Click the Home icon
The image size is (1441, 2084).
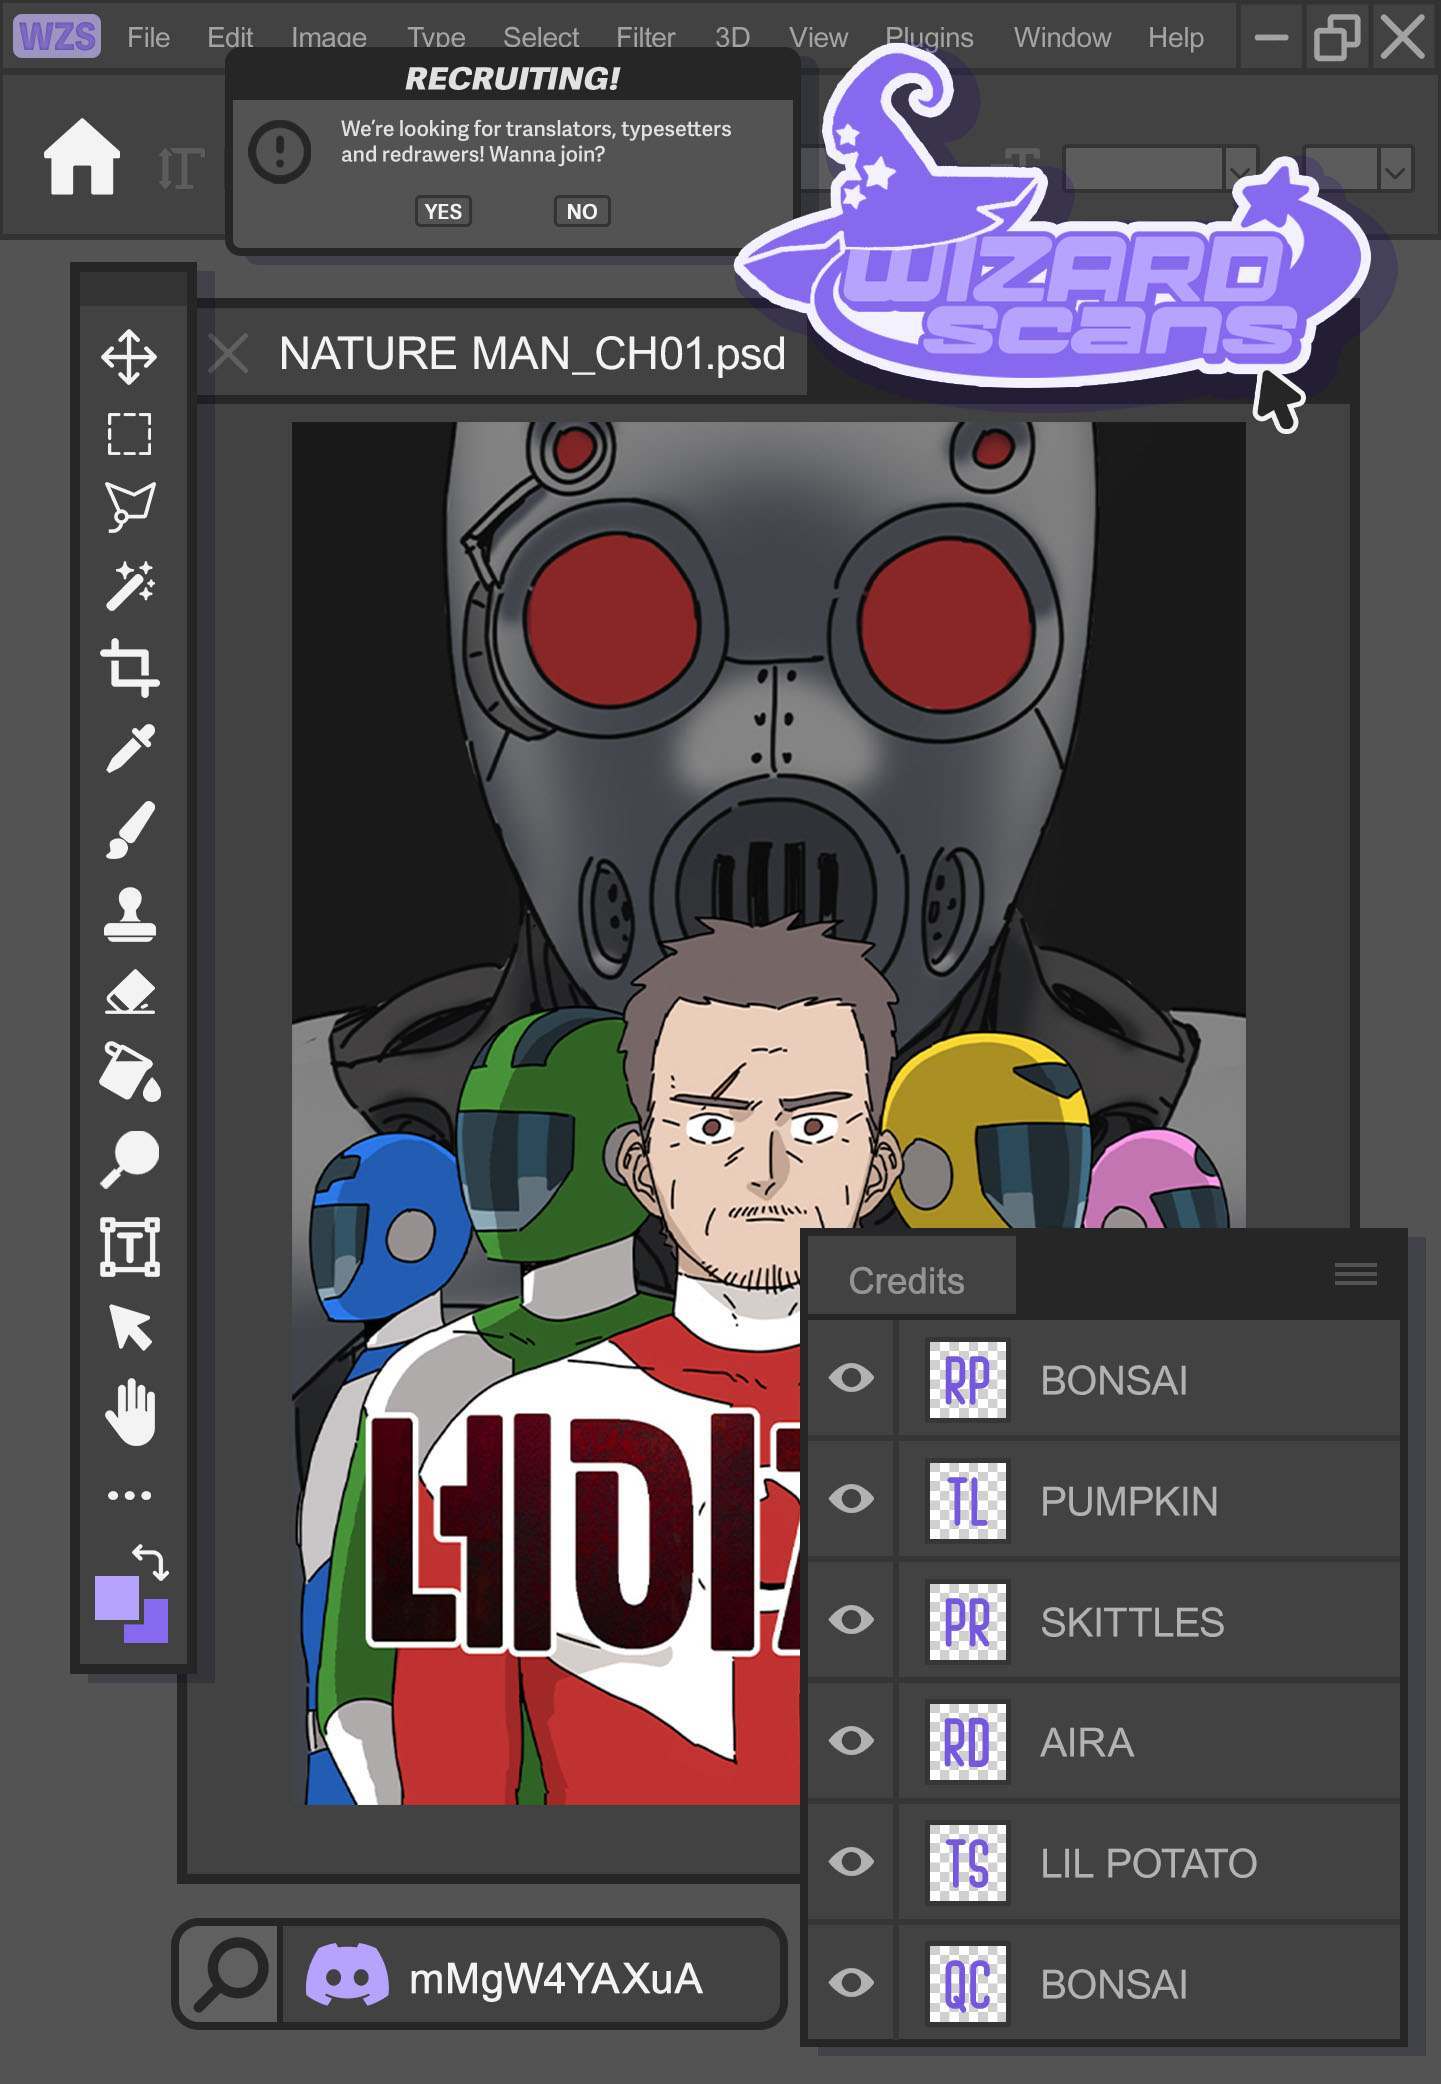click(82, 157)
